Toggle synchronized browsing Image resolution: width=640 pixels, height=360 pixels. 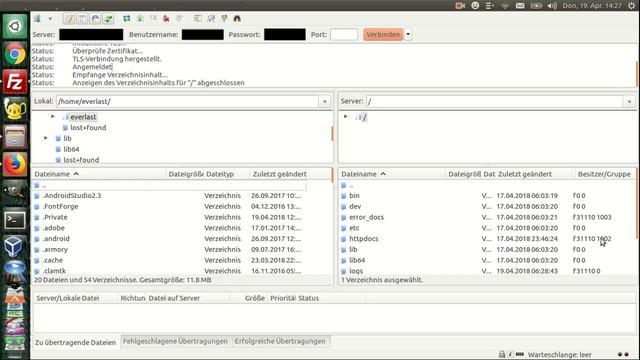224,19
